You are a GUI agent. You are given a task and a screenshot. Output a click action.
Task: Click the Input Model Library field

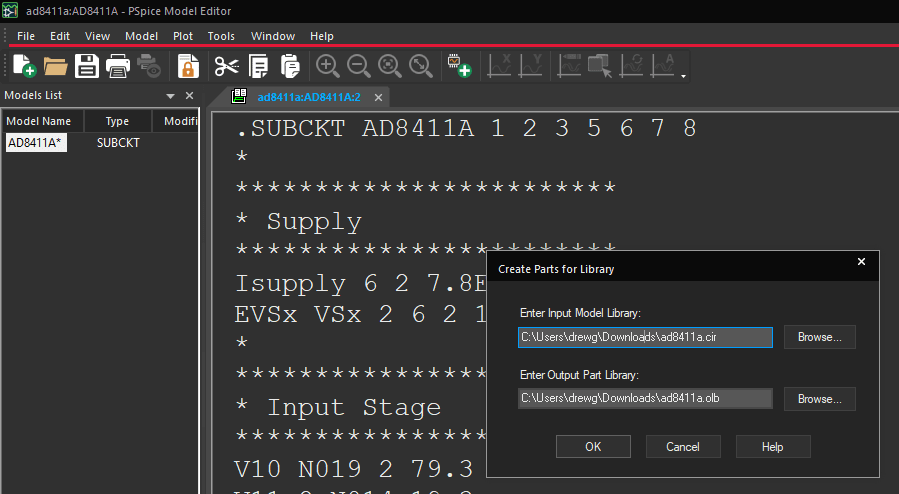(x=645, y=337)
